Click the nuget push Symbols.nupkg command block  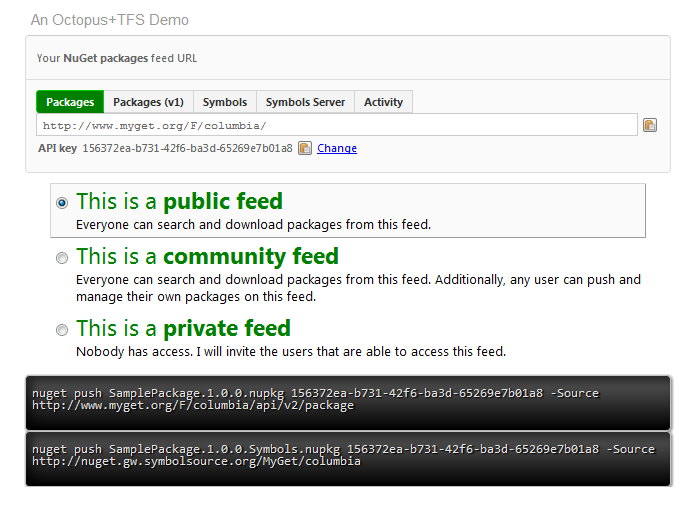pyautogui.click(x=347, y=456)
